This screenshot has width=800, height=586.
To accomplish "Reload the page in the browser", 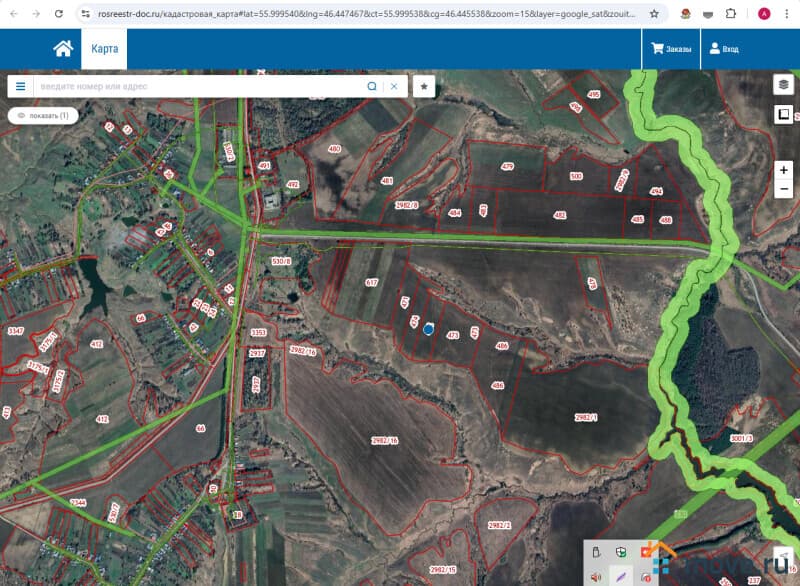I will pyautogui.click(x=59, y=14).
